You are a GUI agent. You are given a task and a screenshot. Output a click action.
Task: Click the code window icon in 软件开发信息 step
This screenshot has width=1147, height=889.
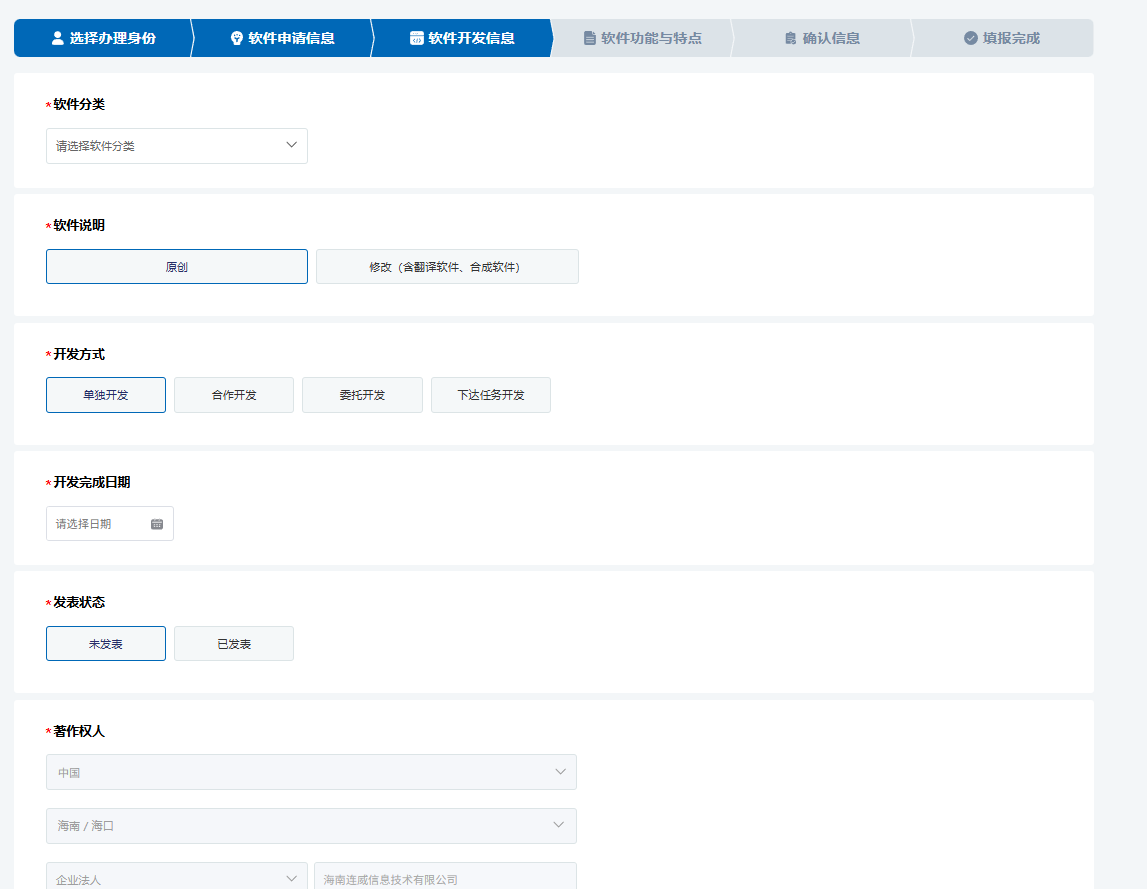click(x=417, y=38)
